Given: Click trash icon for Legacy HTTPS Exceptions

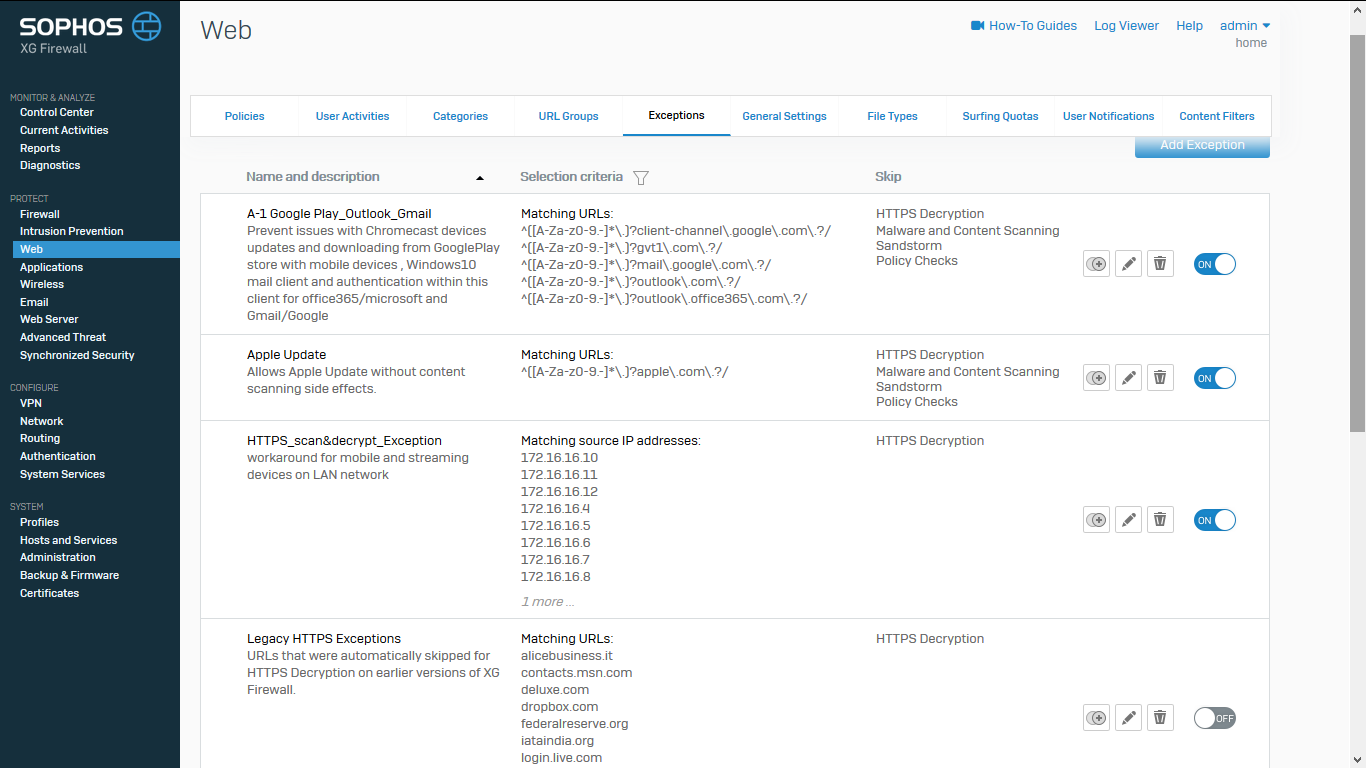Looking at the screenshot, I should (x=1160, y=718).
